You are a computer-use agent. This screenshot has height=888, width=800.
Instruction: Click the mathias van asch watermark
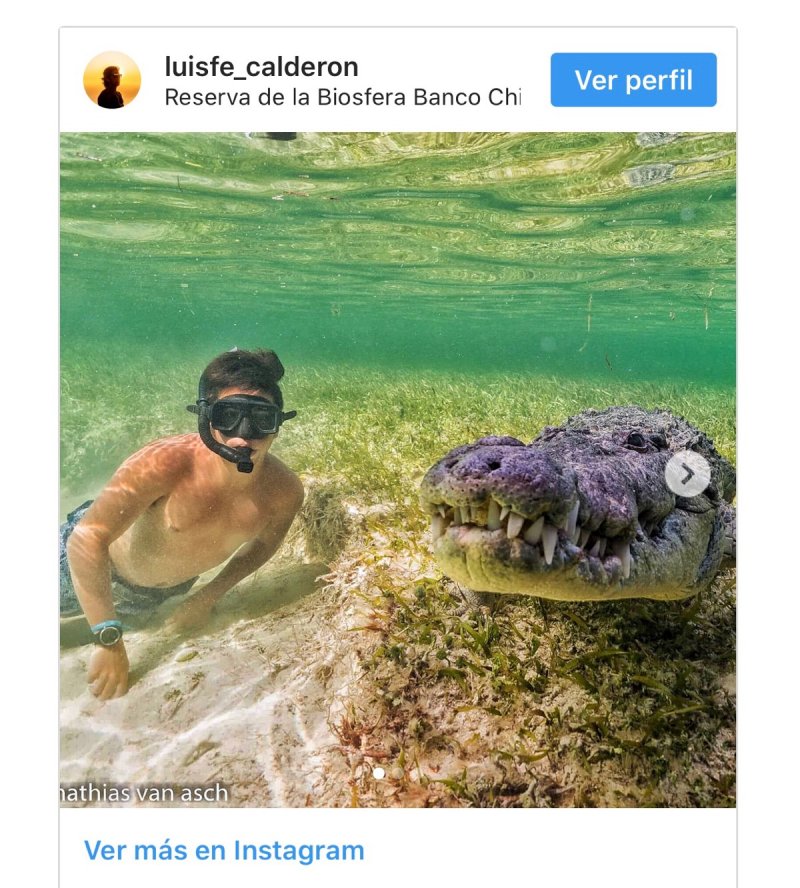(x=144, y=793)
